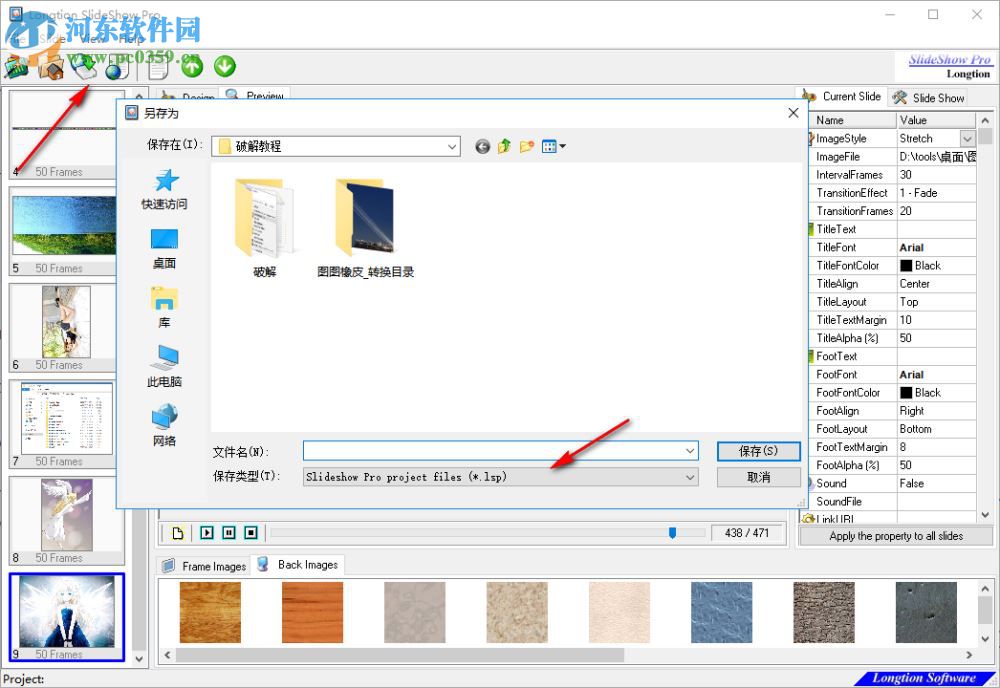Click Apply the property to all slides
The width and height of the screenshot is (1000, 688).
(x=895, y=536)
